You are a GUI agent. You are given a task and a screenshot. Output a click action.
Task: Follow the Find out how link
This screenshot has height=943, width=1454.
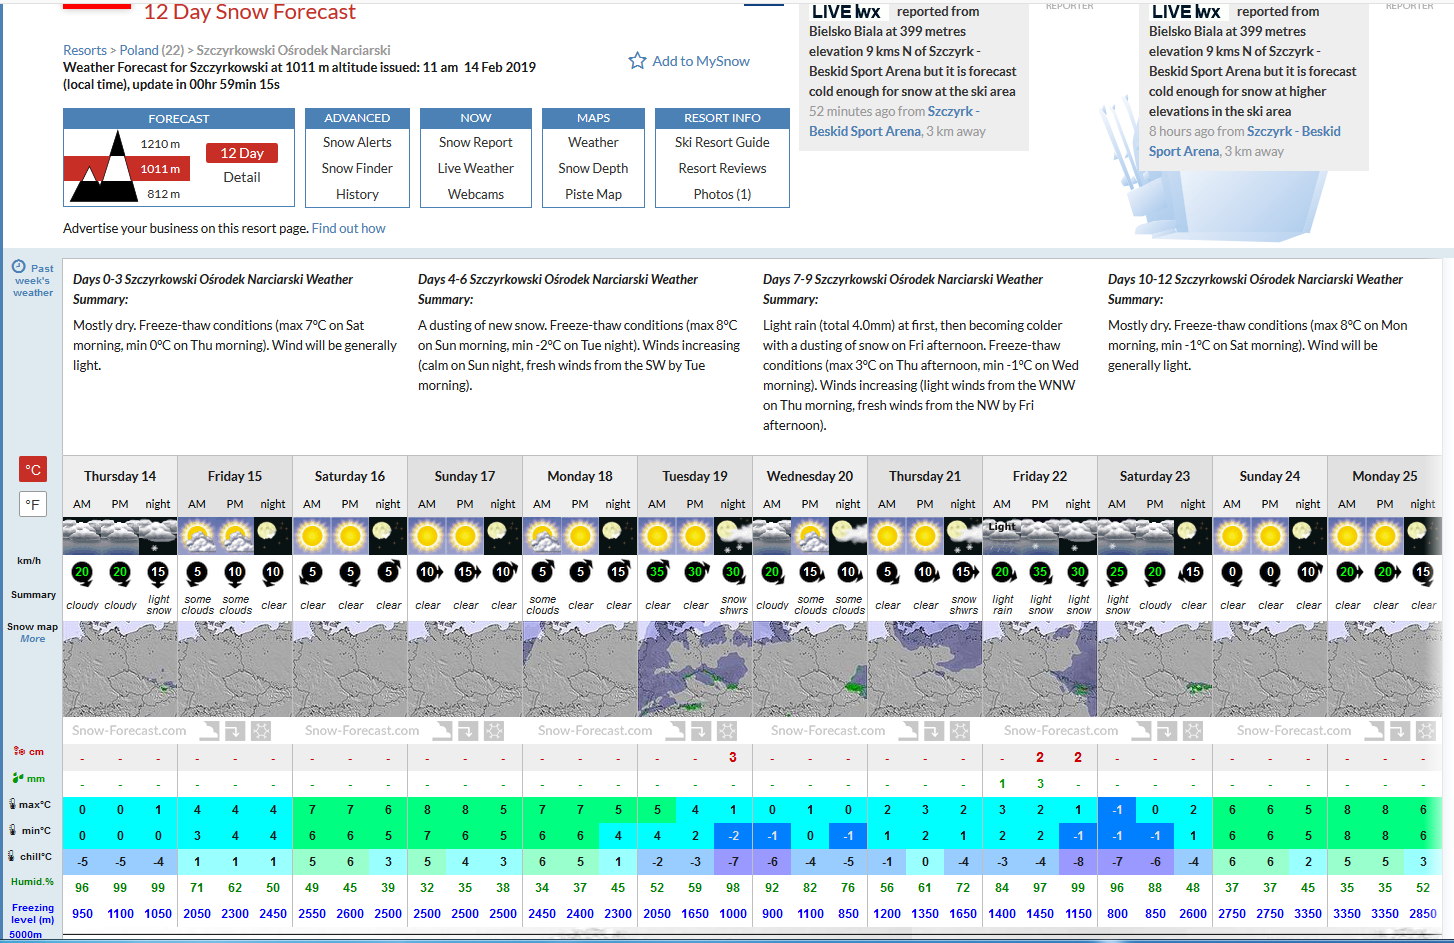(348, 228)
